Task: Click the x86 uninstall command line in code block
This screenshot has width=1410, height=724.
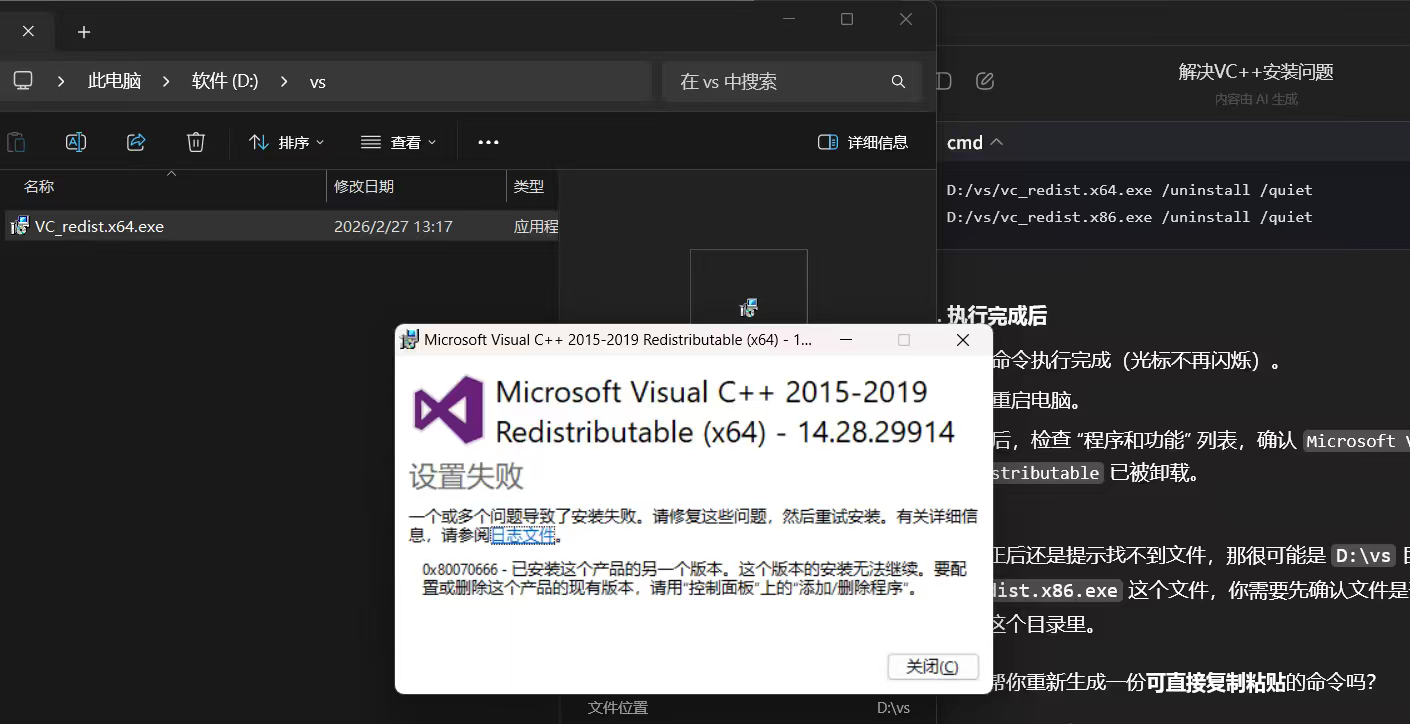Action: (x=1129, y=217)
